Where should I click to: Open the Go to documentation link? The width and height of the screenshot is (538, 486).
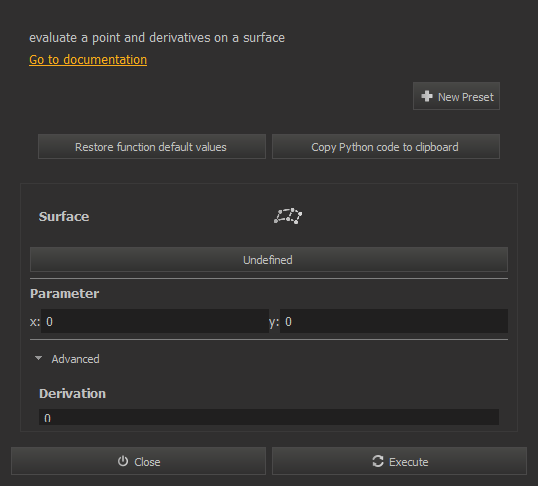[88, 60]
